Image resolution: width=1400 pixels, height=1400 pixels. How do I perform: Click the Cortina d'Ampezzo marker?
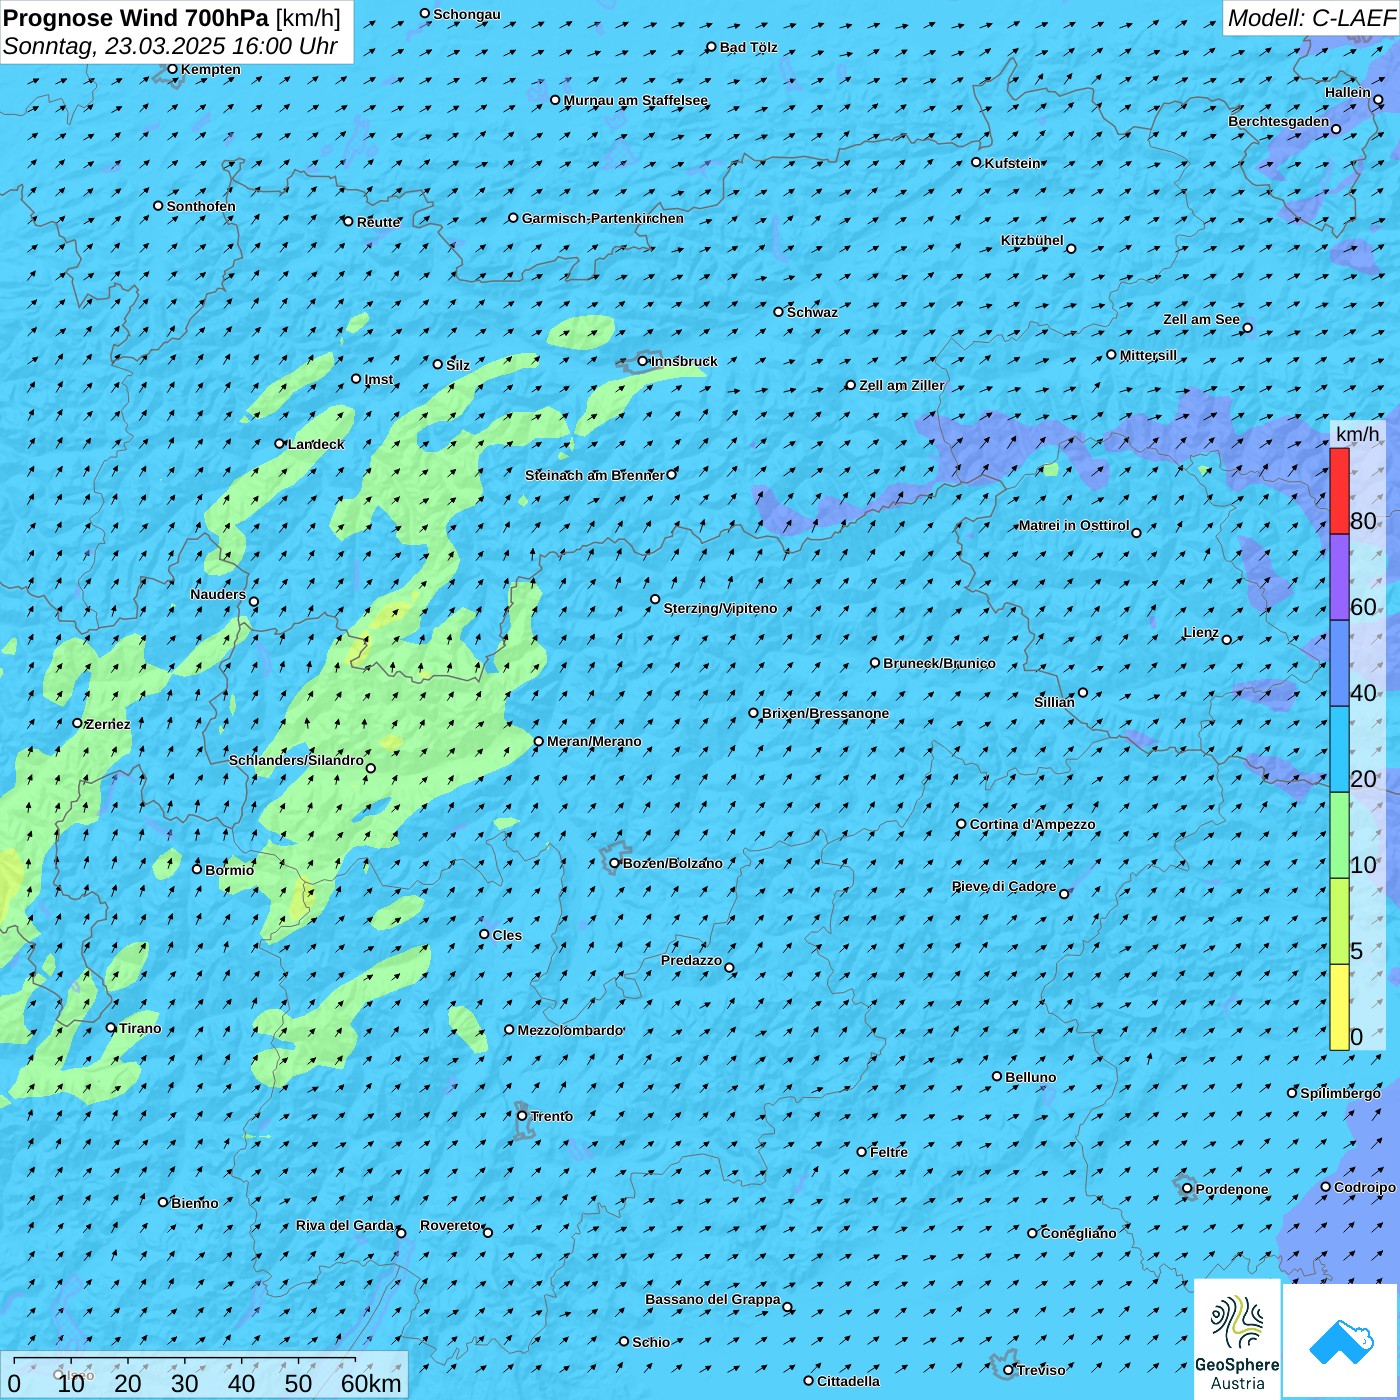(x=962, y=824)
